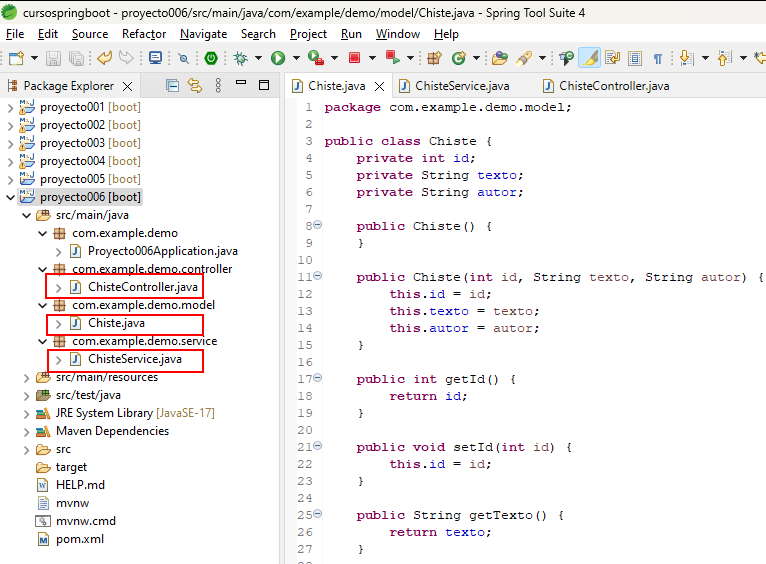Open the Navigate menu
The width and height of the screenshot is (766, 564).
(x=204, y=34)
